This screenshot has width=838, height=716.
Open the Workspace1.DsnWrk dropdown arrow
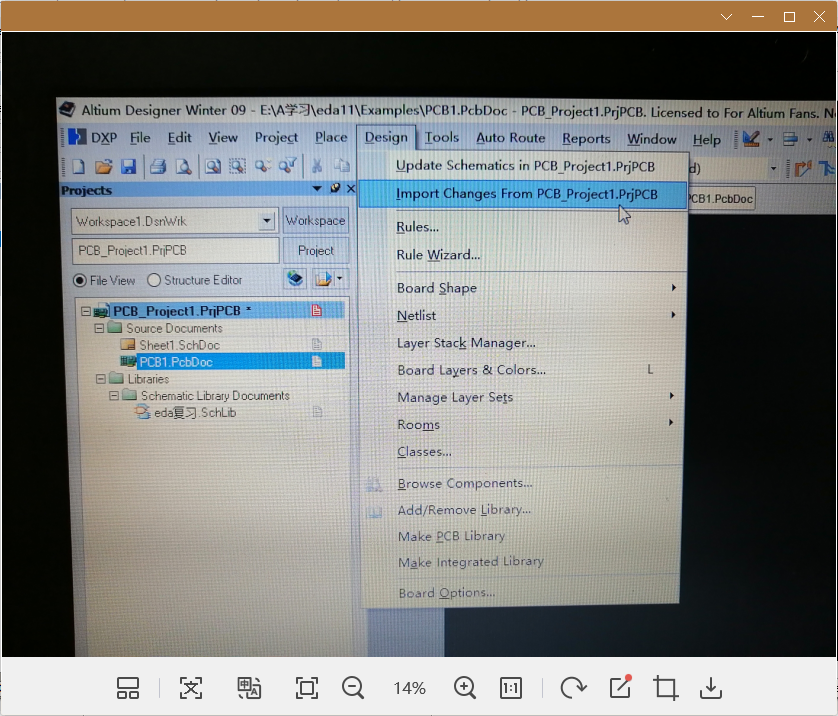coord(266,221)
